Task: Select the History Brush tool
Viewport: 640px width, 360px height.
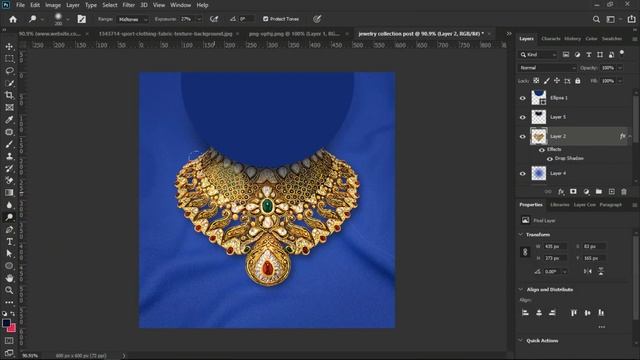Action: 9,168
